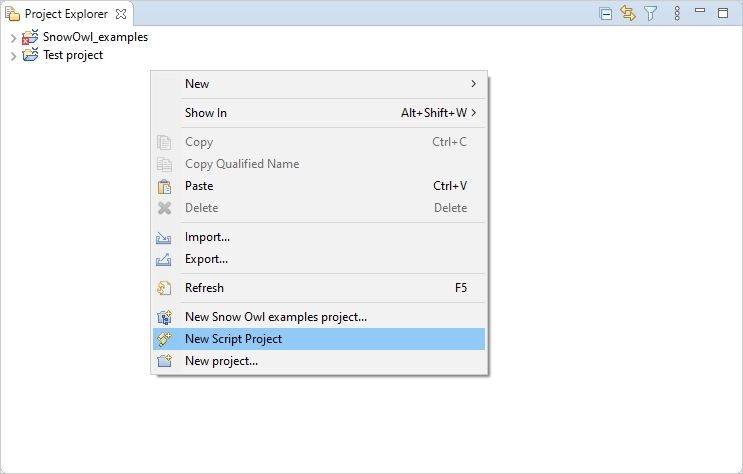The height and width of the screenshot is (474, 743).
Task: Click the Refresh icon in the menu
Action: pos(164,288)
